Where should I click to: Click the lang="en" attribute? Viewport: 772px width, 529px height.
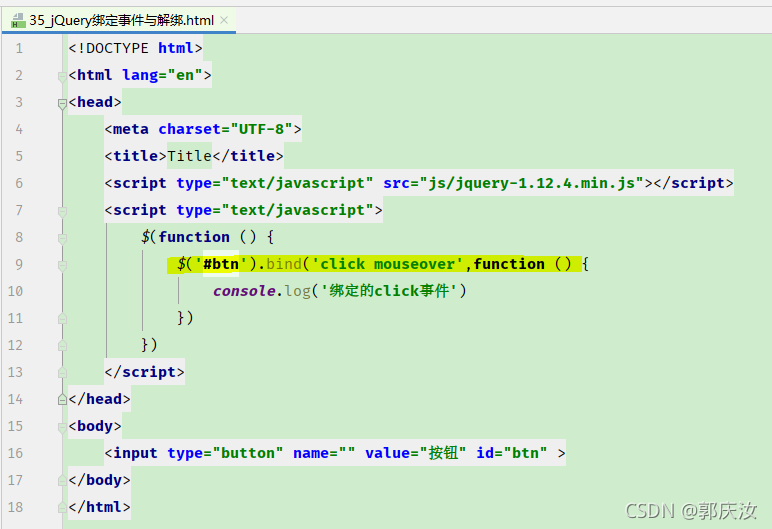click(162, 75)
